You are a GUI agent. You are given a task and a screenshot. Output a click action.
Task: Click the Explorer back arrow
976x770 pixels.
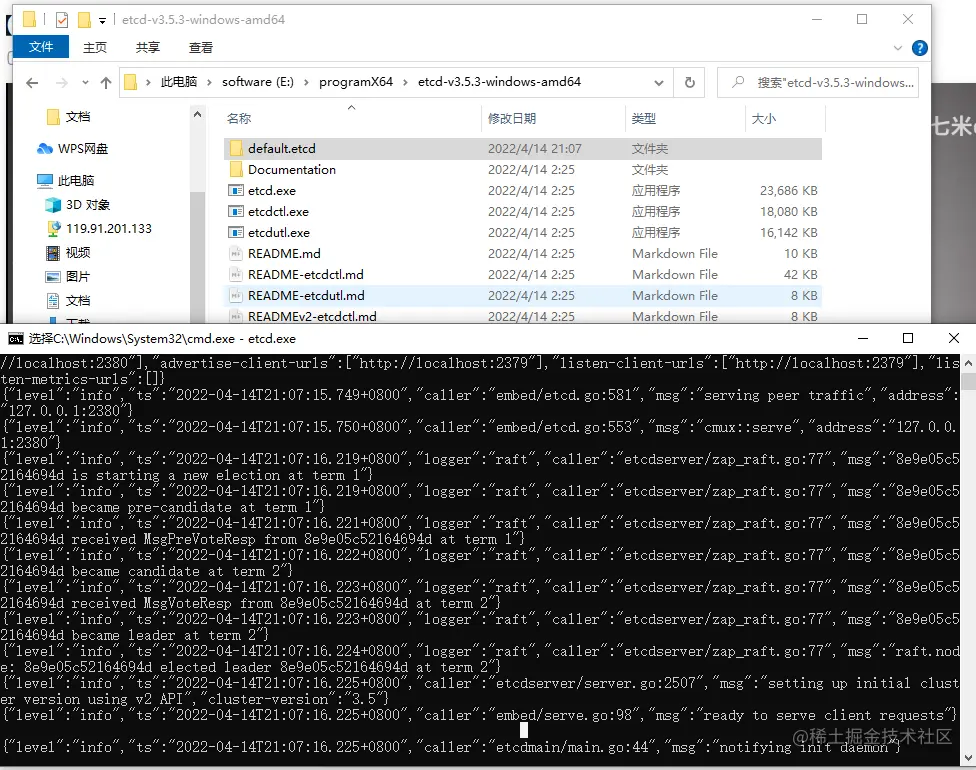tap(32, 83)
